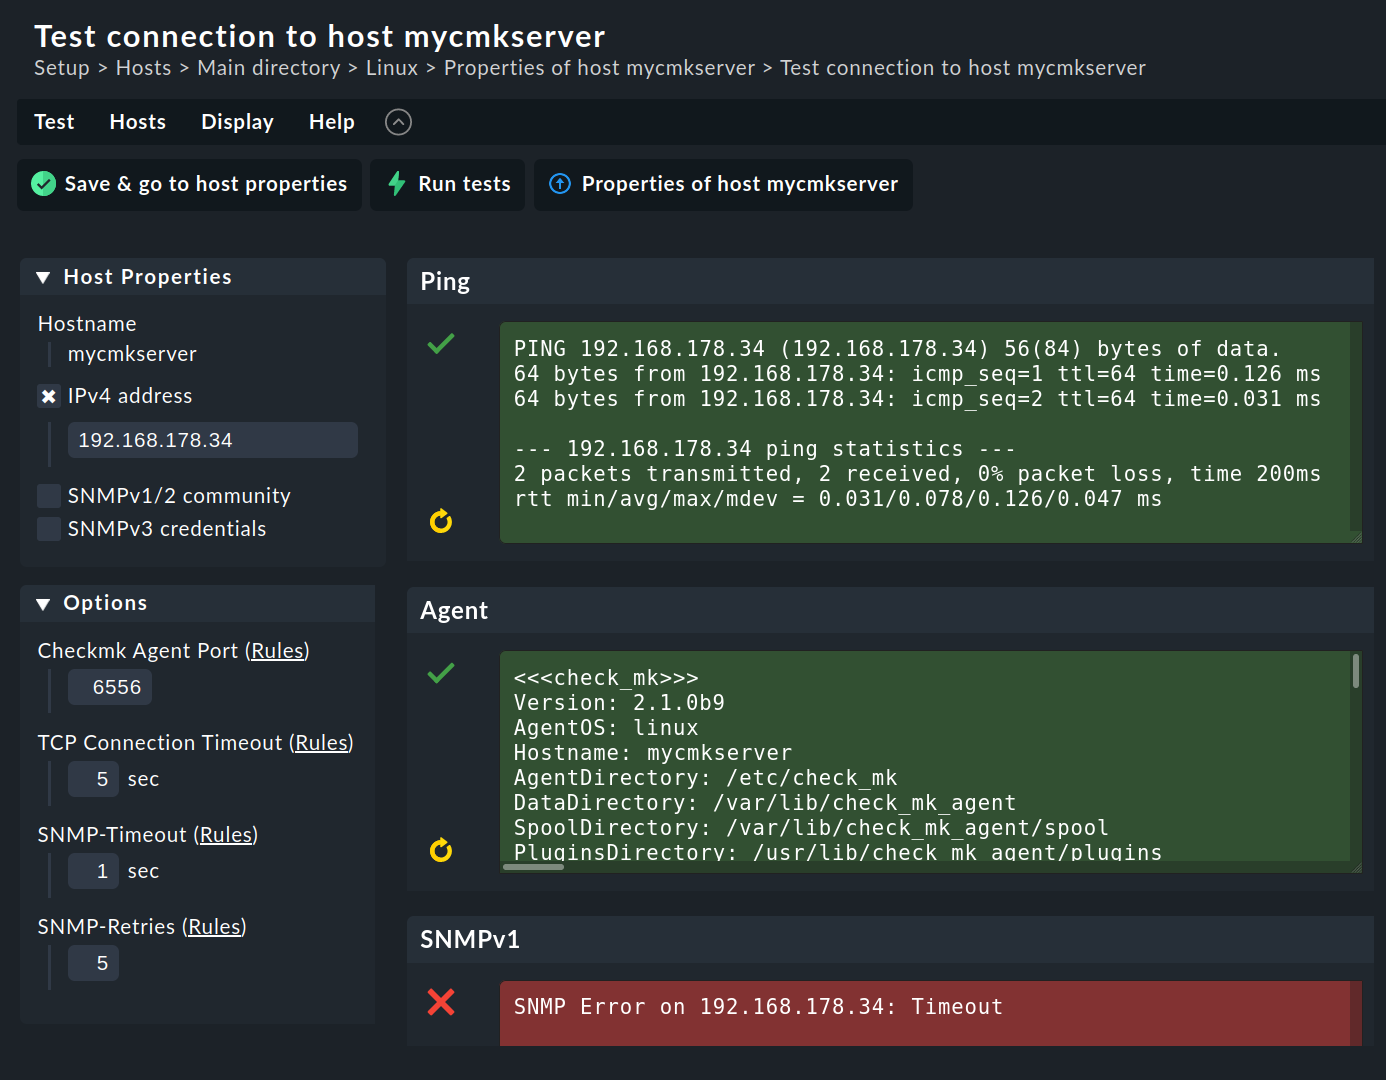Click the SNMPv1 section header
The image size is (1386, 1080).
pos(890,940)
